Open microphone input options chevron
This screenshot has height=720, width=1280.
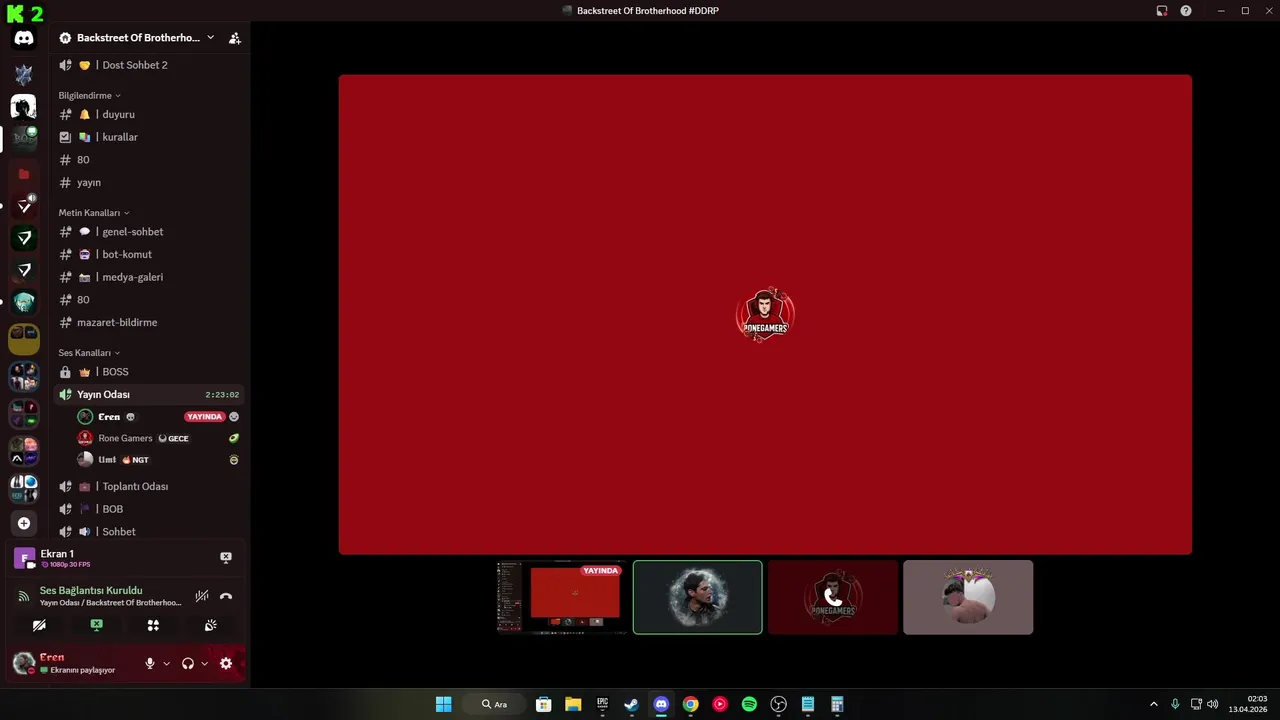(166, 663)
